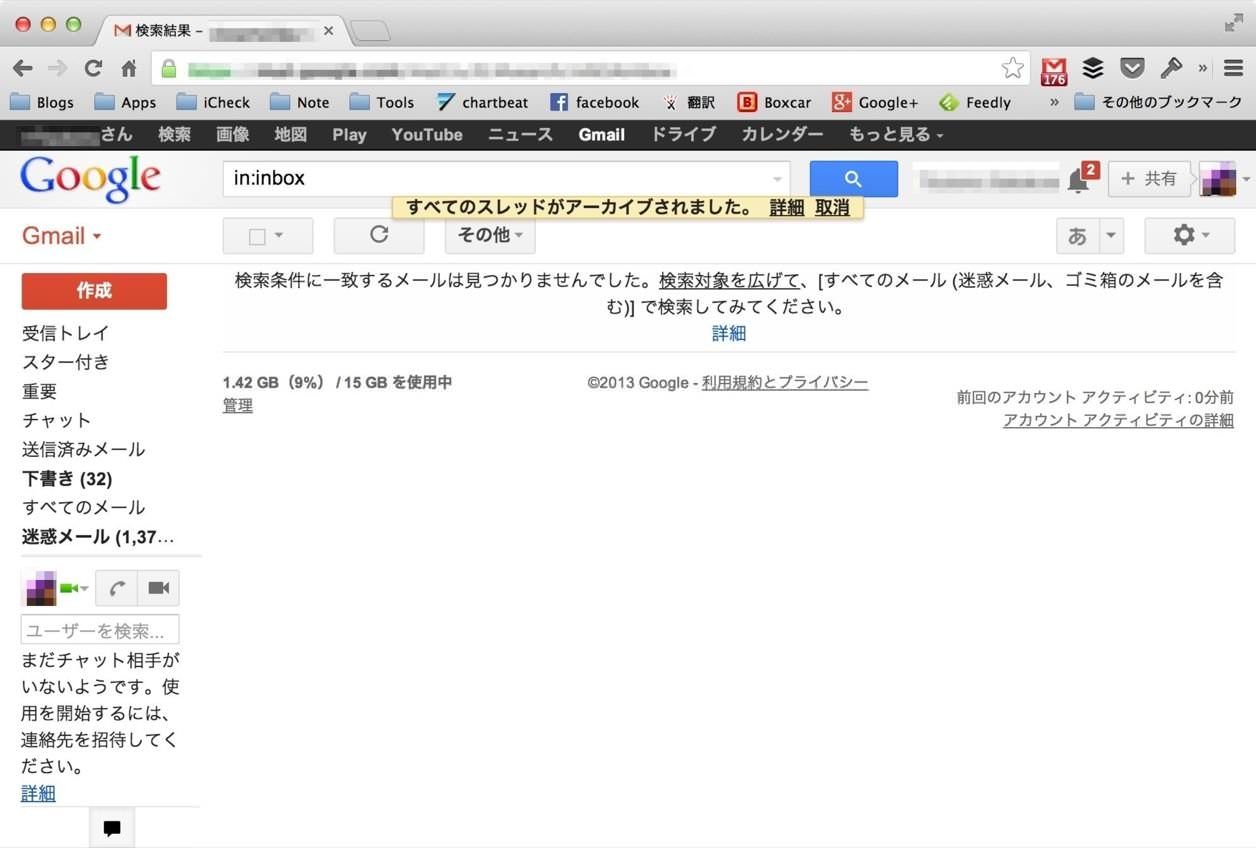Viewport: 1256px width, 848px height.
Task: Open the Feedly bookmark
Action: [975, 102]
